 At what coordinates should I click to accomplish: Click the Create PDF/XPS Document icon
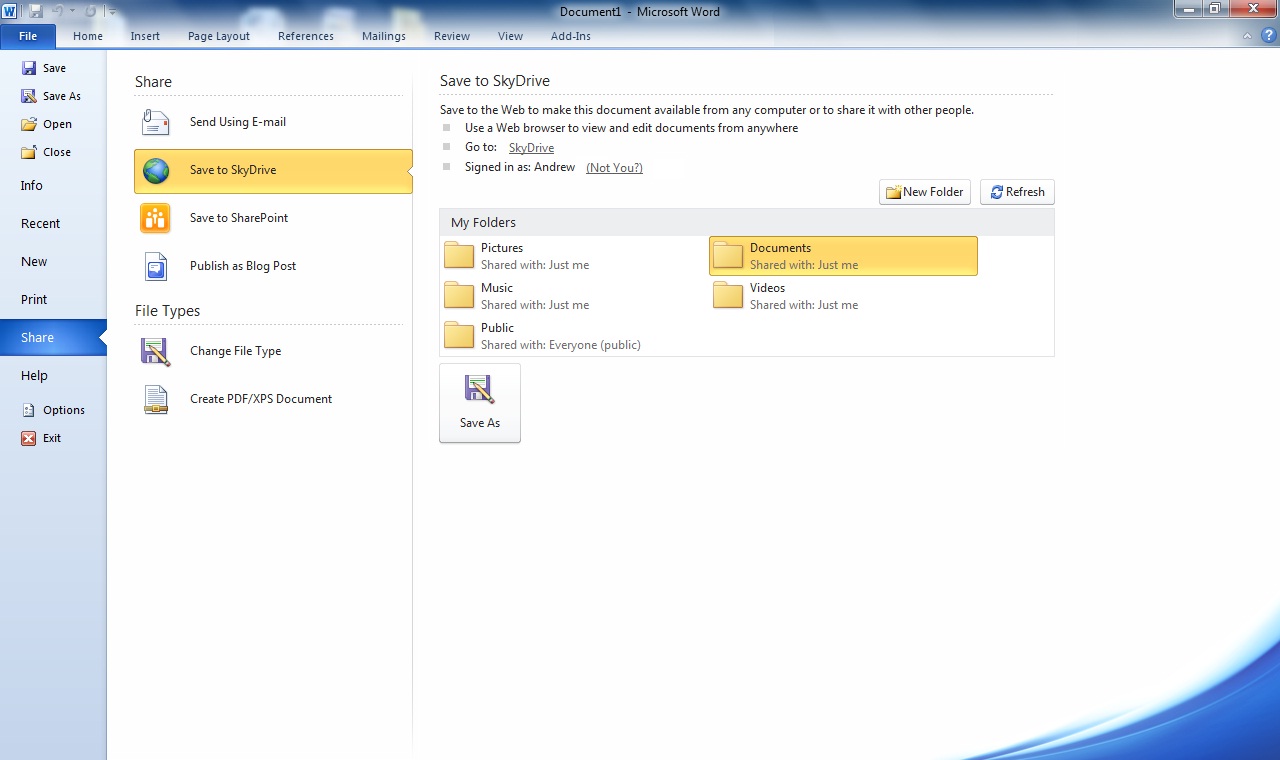tap(156, 399)
